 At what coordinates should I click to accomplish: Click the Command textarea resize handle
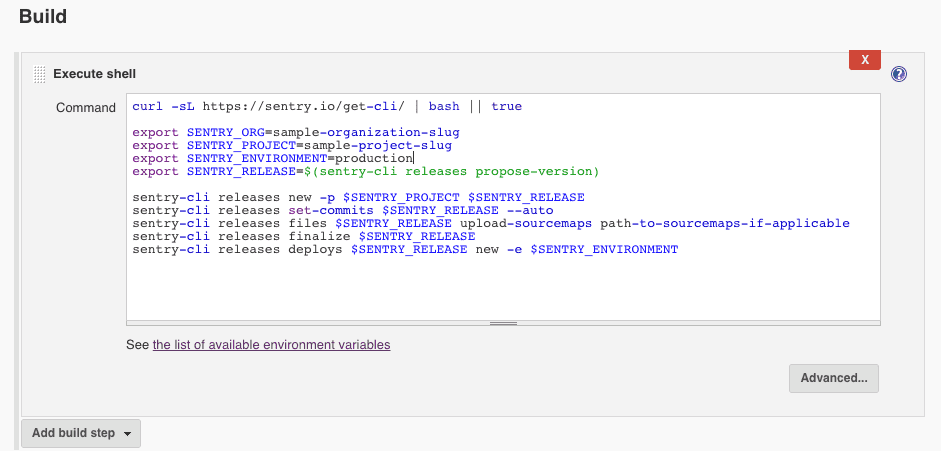click(x=503, y=323)
